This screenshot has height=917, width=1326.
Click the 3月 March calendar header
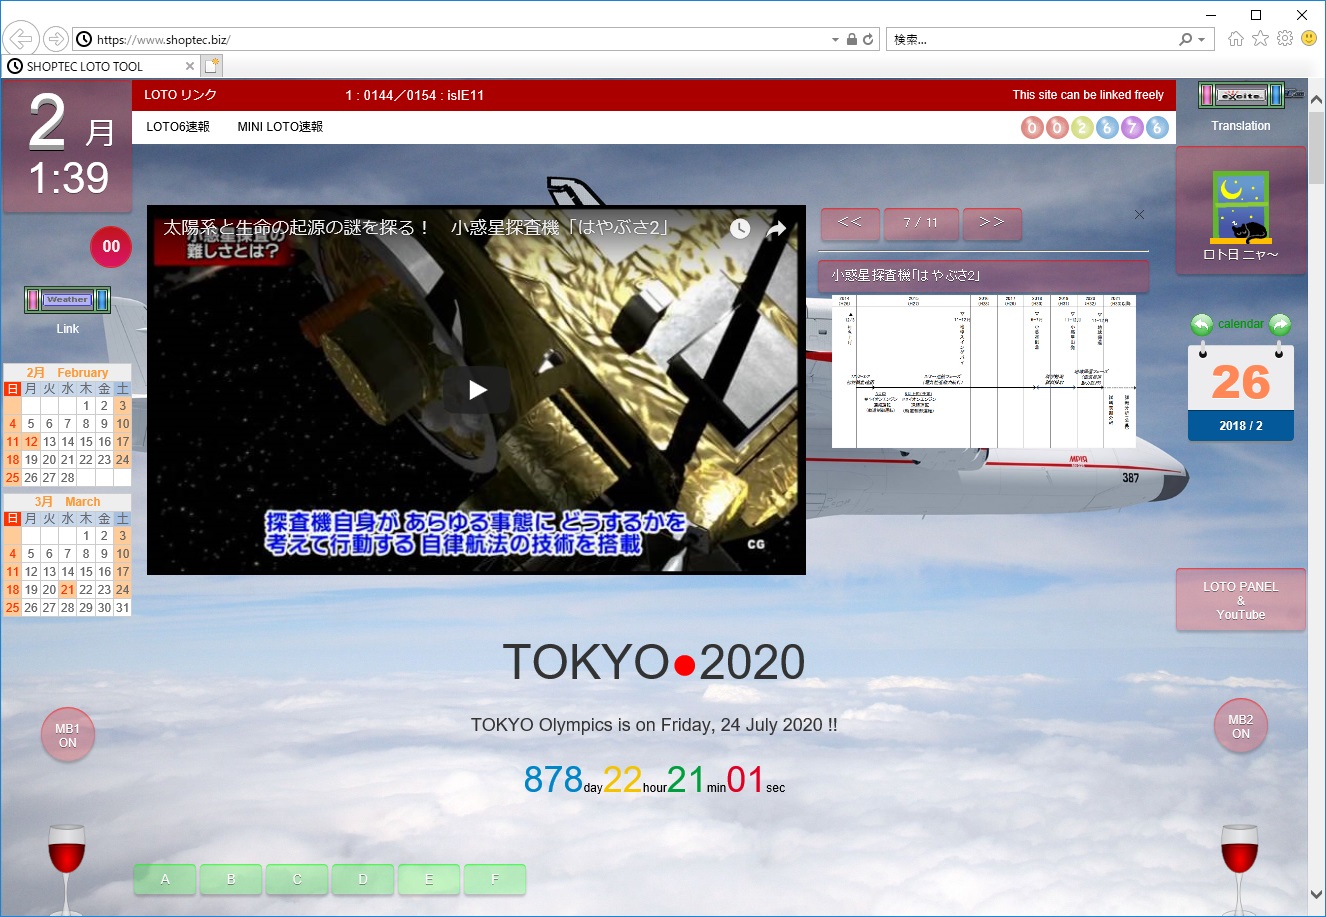click(67, 502)
